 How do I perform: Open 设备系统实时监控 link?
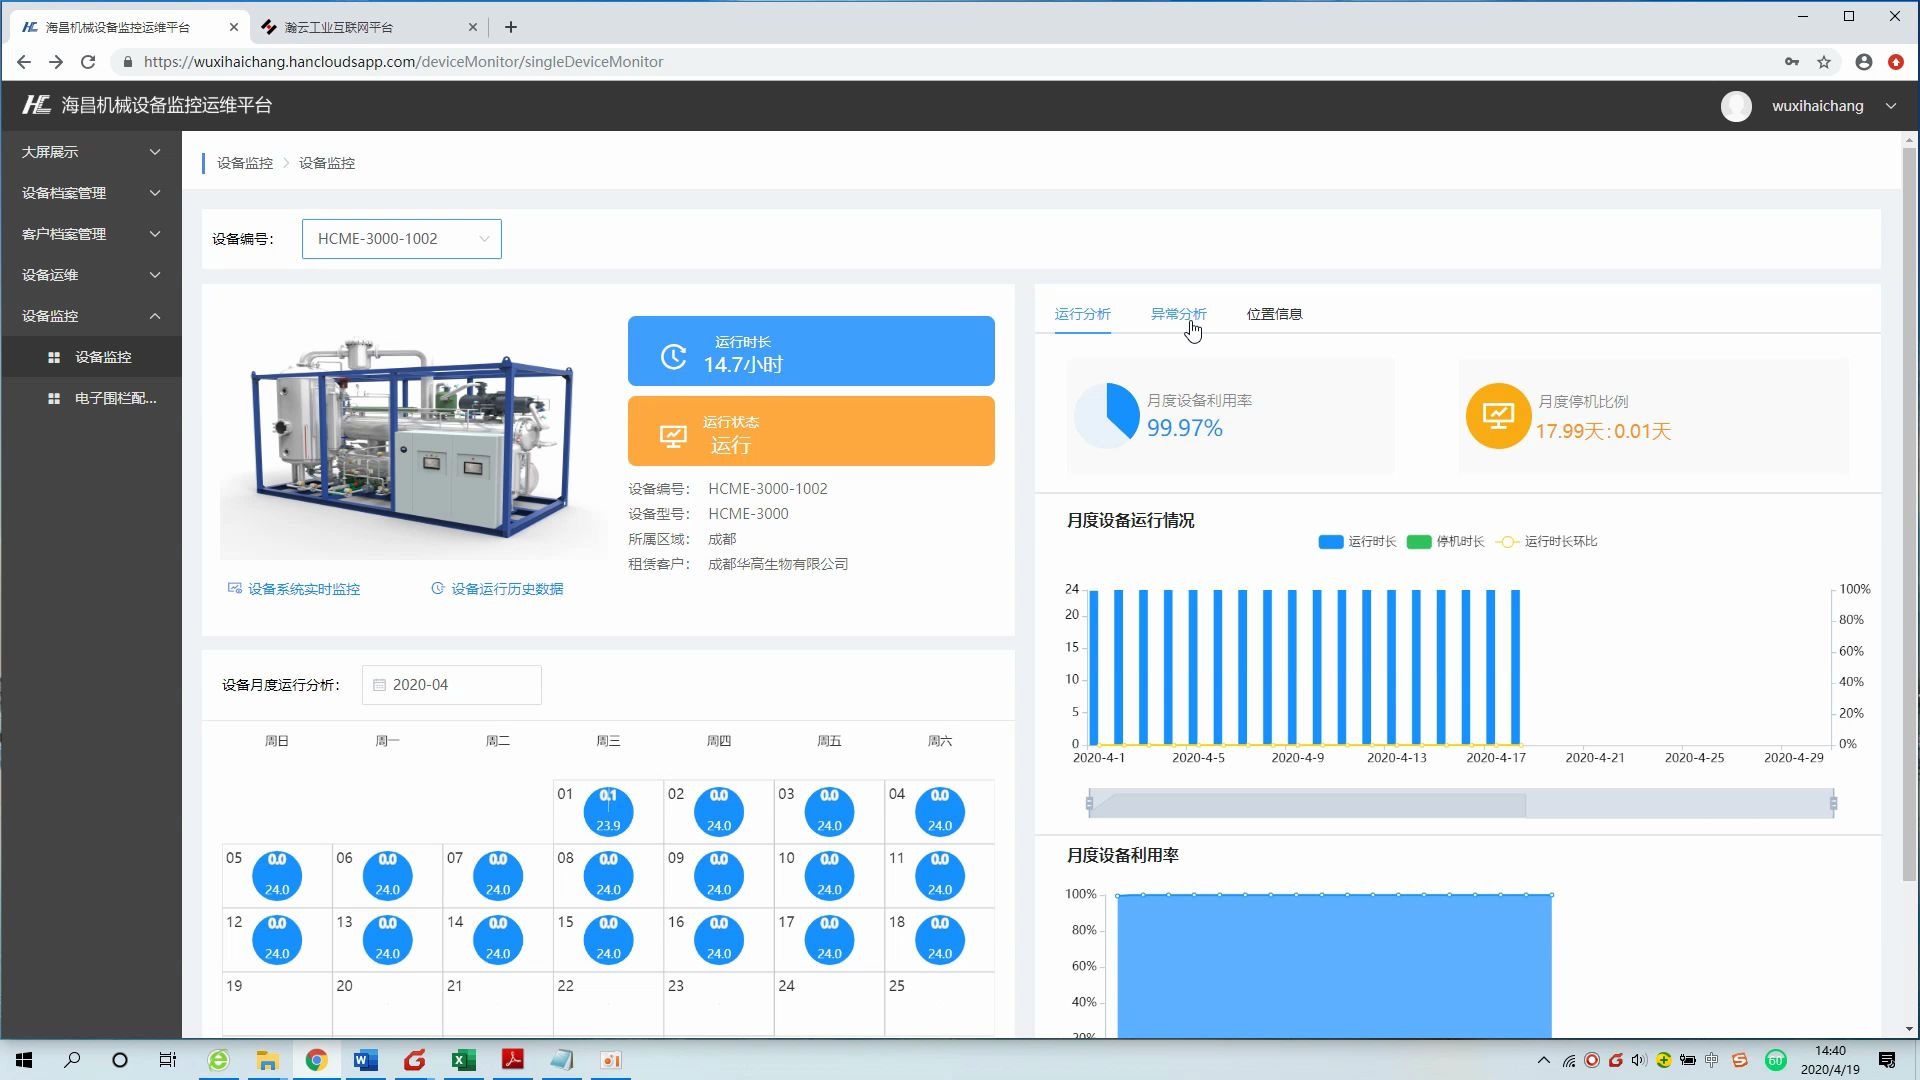tap(294, 589)
